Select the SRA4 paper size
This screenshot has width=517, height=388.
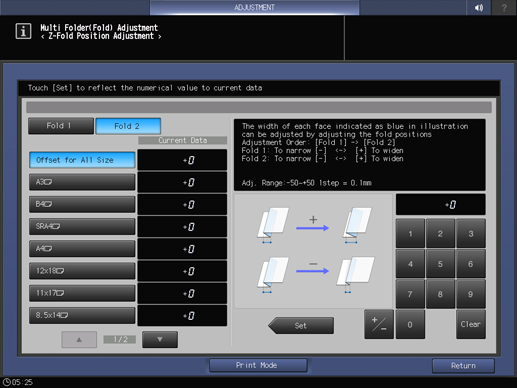(82, 226)
